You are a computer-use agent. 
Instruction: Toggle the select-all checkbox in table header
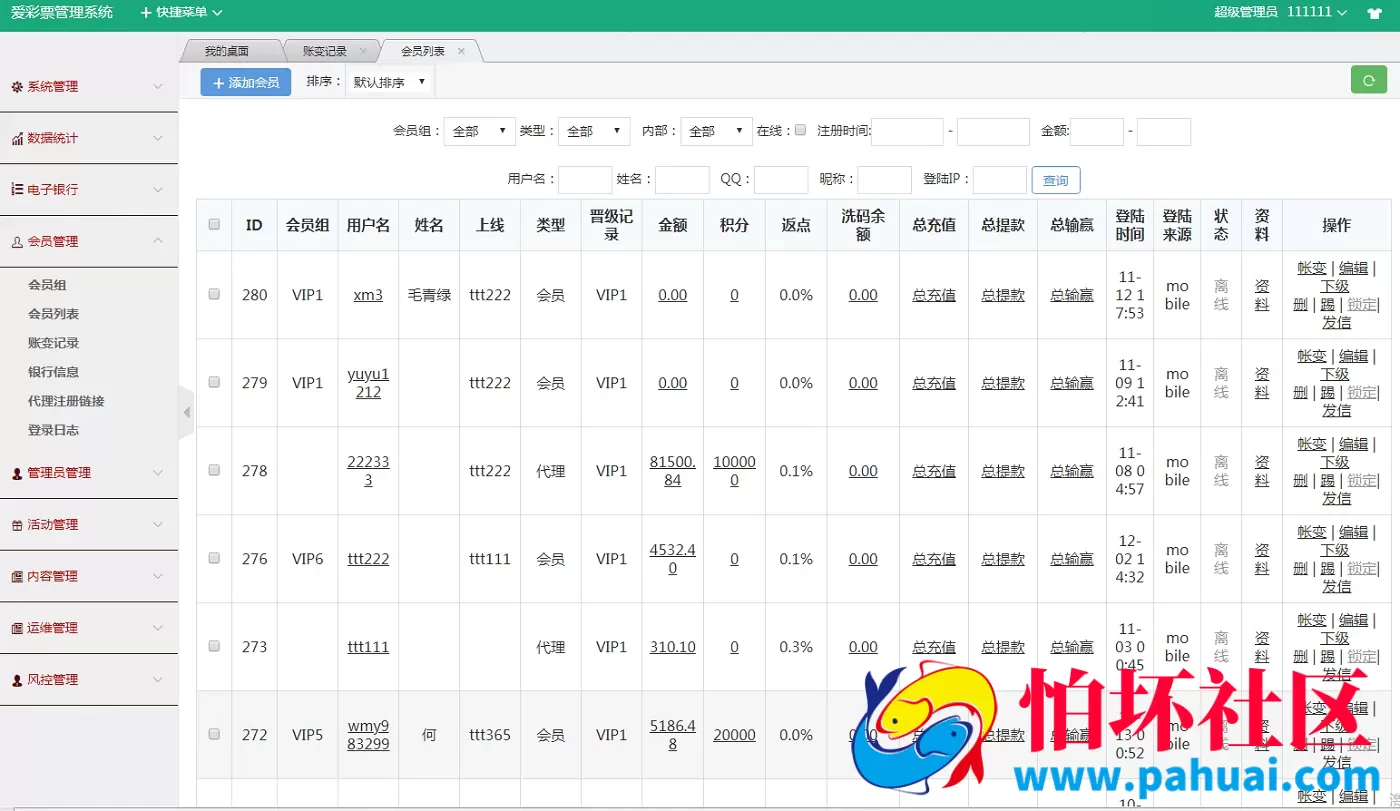pyautogui.click(x=214, y=224)
